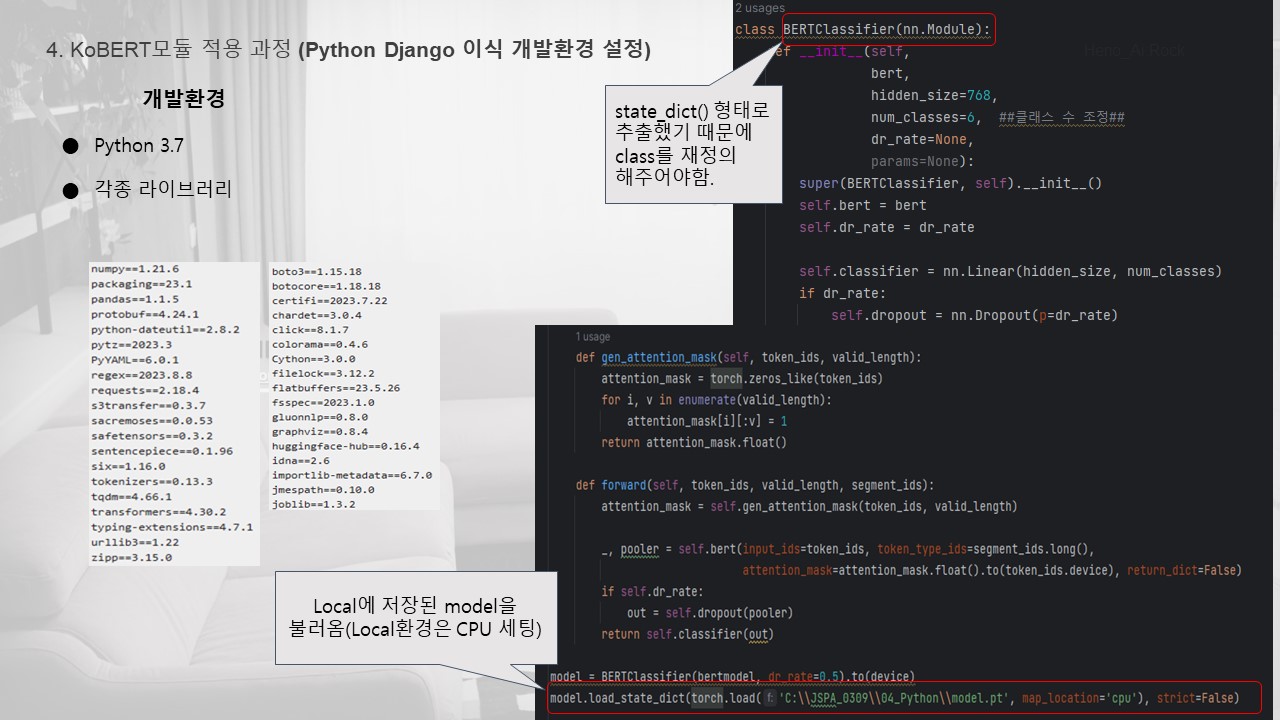Select the huggingface-hub==0.16.4 line
The height and width of the screenshot is (720, 1280).
(x=346, y=446)
